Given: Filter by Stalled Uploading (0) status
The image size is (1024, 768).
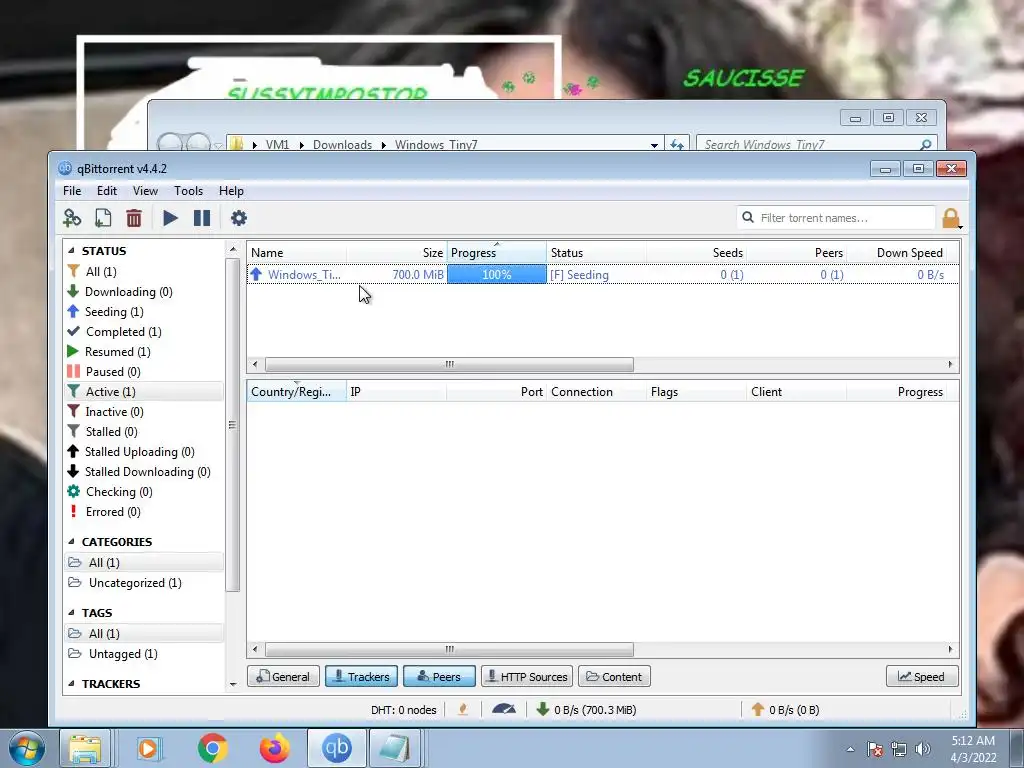Looking at the screenshot, I should click(x=144, y=452).
